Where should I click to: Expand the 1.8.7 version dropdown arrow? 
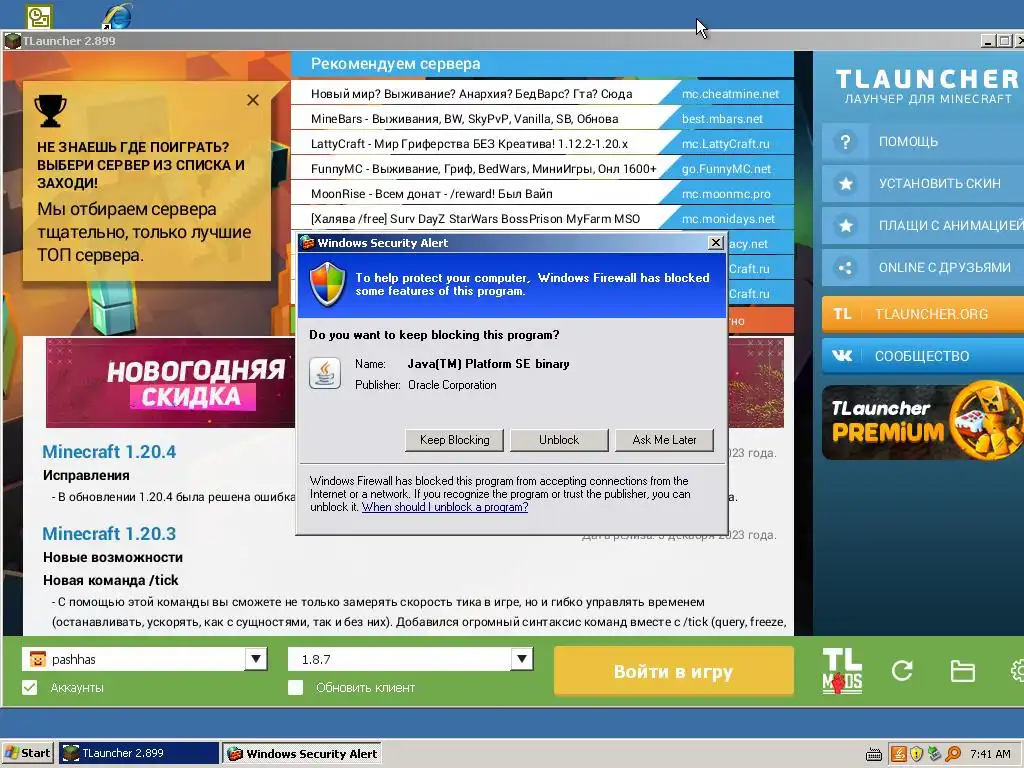(x=522, y=659)
